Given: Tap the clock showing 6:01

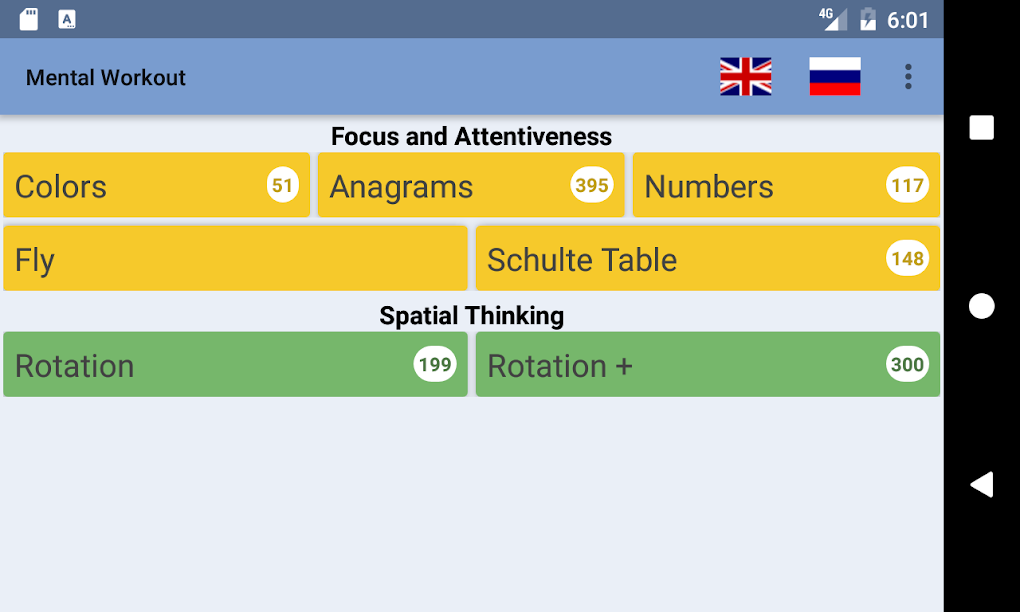Looking at the screenshot, I should click(908, 18).
